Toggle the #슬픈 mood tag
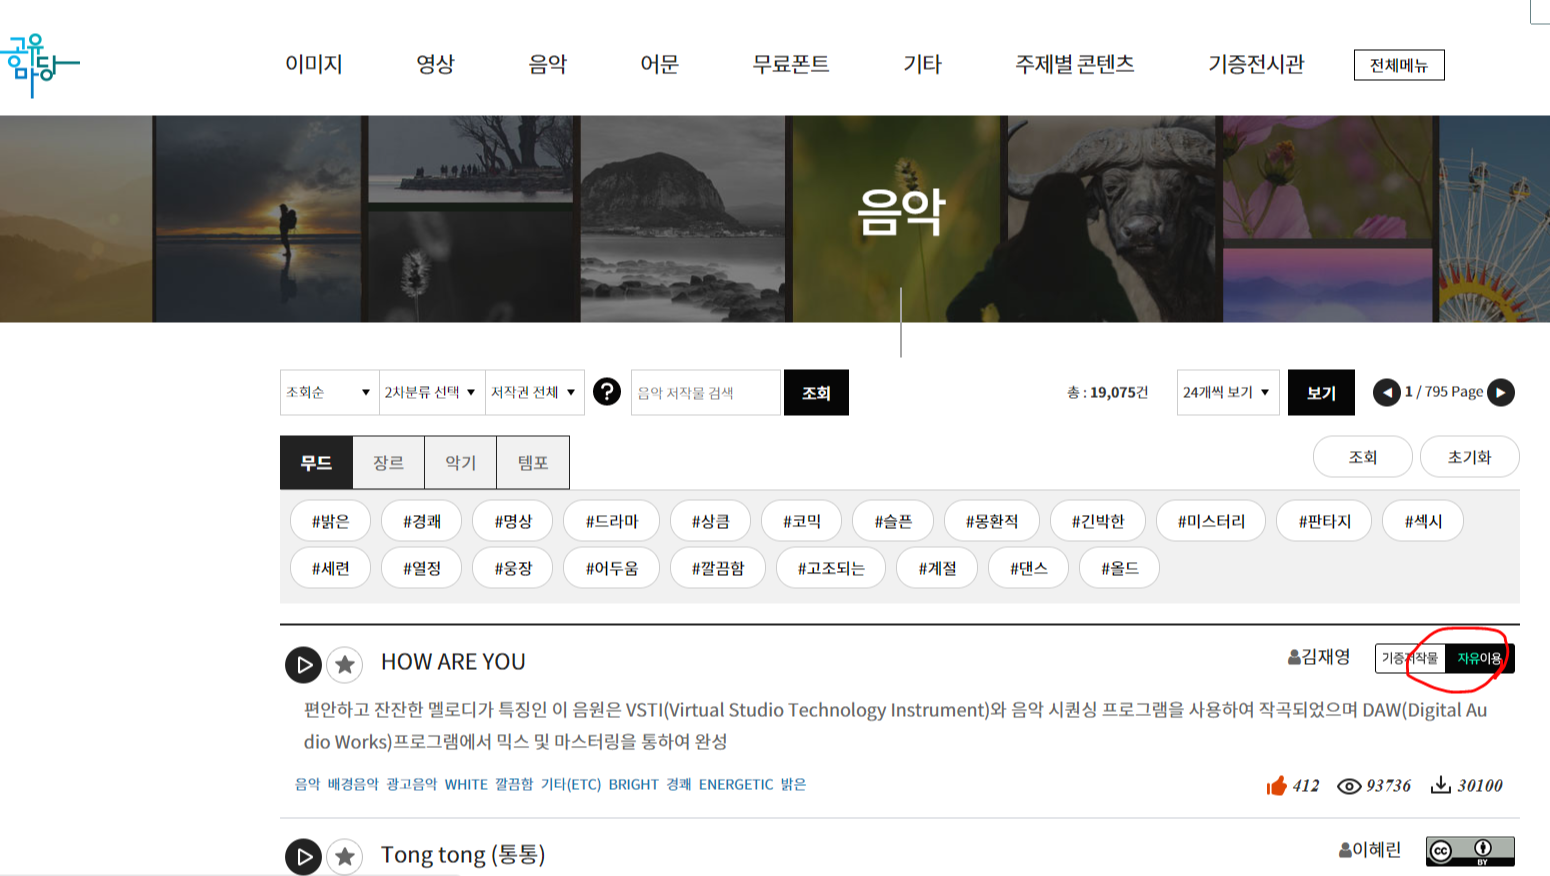The image size is (1550, 876). pyautogui.click(x=893, y=521)
